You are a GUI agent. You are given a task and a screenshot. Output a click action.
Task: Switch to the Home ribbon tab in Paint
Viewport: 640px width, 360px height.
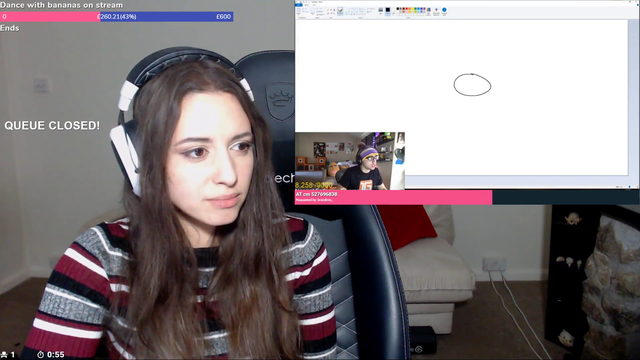click(307, 5)
